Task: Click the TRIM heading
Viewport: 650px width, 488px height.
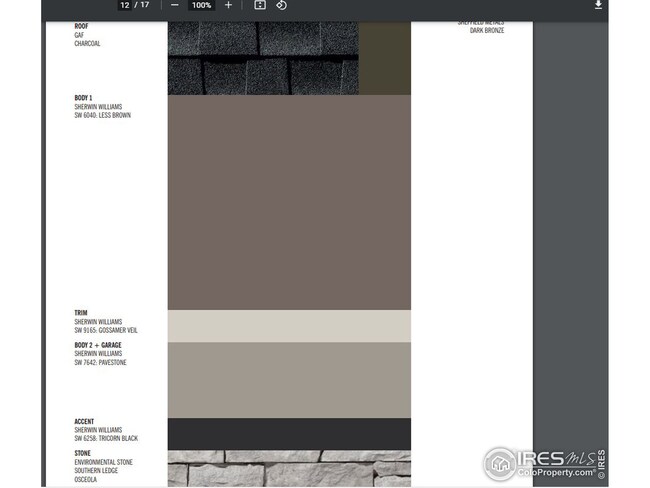Action: (81, 313)
